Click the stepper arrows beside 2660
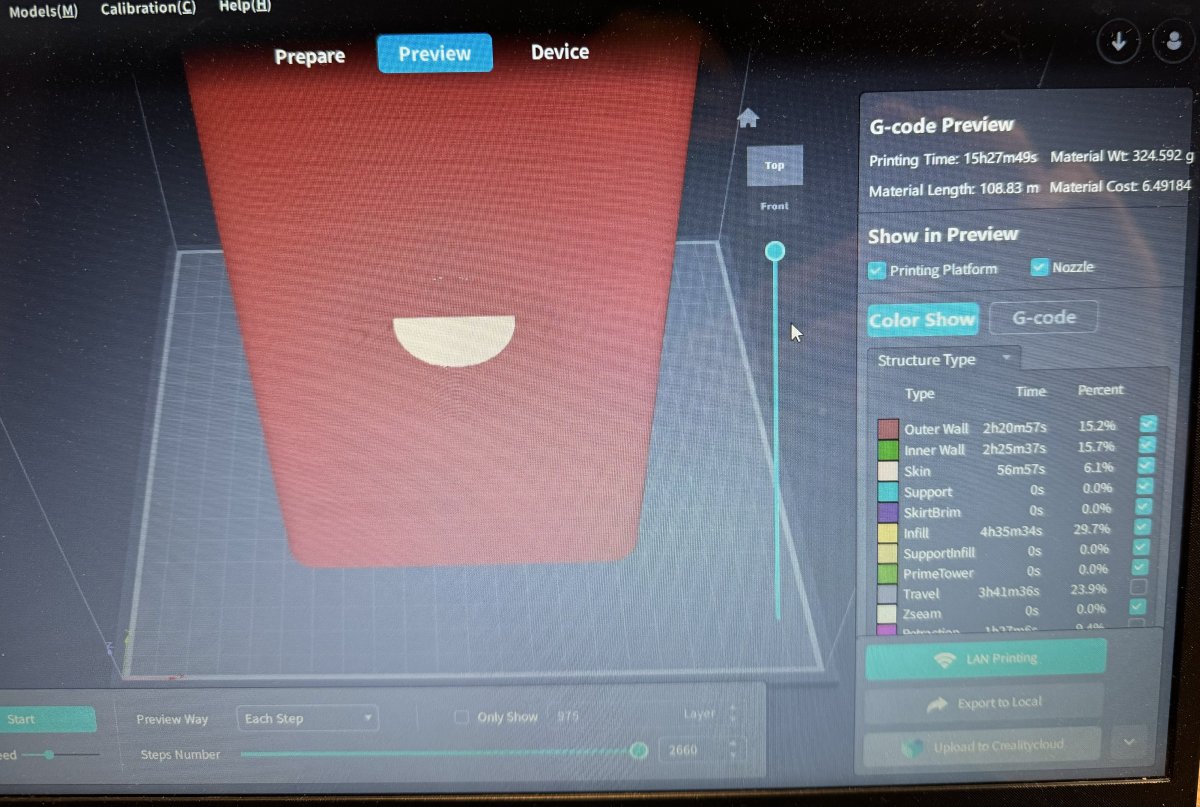Screen dimensions: 1200x807 [733, 749]
